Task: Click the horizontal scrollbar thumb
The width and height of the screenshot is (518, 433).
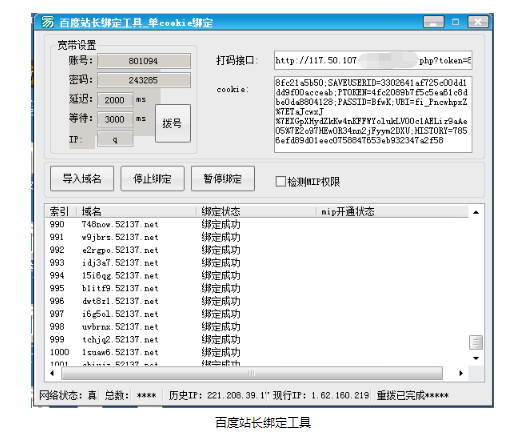Action: (252, 373)
